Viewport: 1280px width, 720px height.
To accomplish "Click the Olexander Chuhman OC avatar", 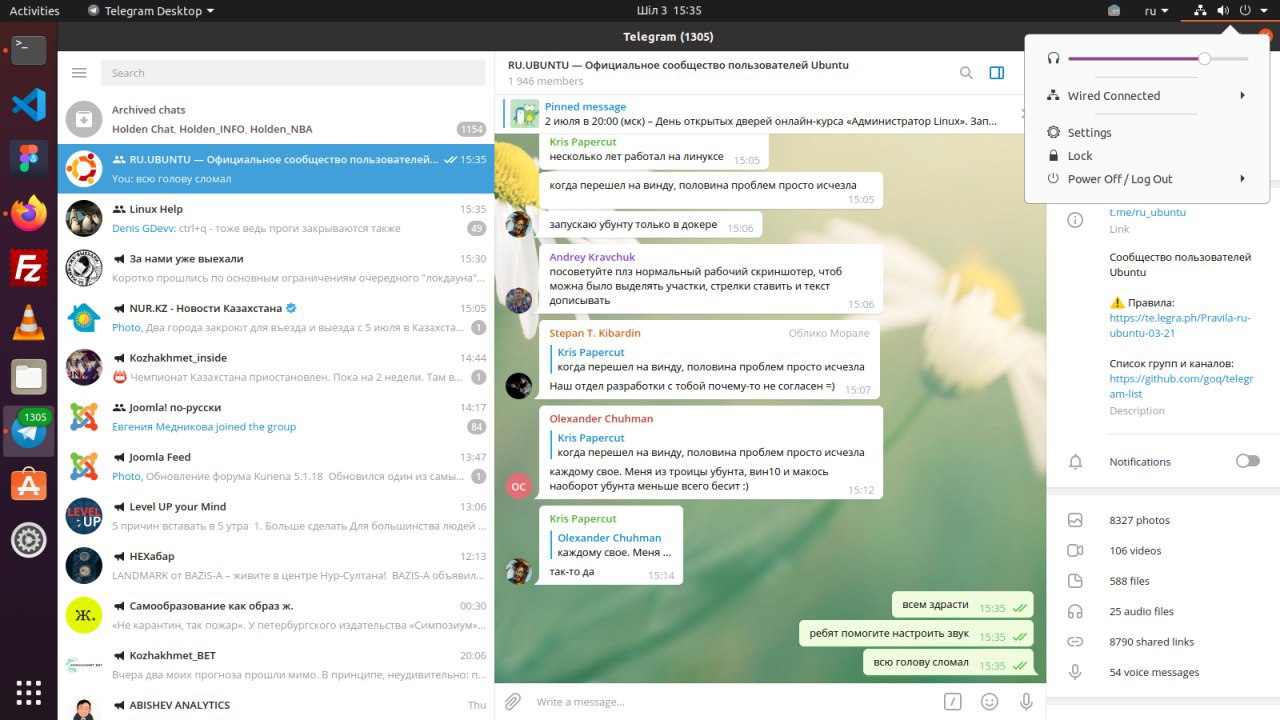I will coord(518,486).
